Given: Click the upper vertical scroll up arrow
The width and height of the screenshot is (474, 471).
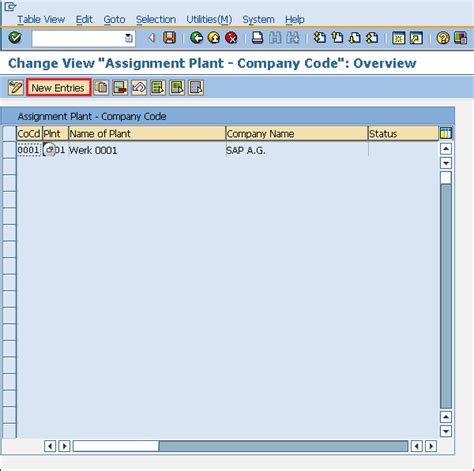Looking at the screenshot, I should pyautogui.click(x=446, y=149).
